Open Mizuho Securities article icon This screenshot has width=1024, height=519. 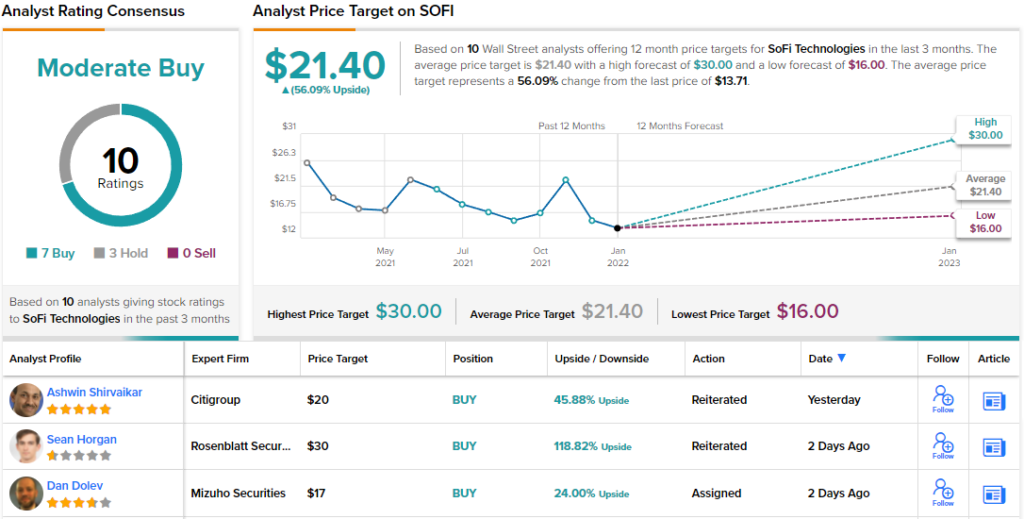(x=993, y=493)
